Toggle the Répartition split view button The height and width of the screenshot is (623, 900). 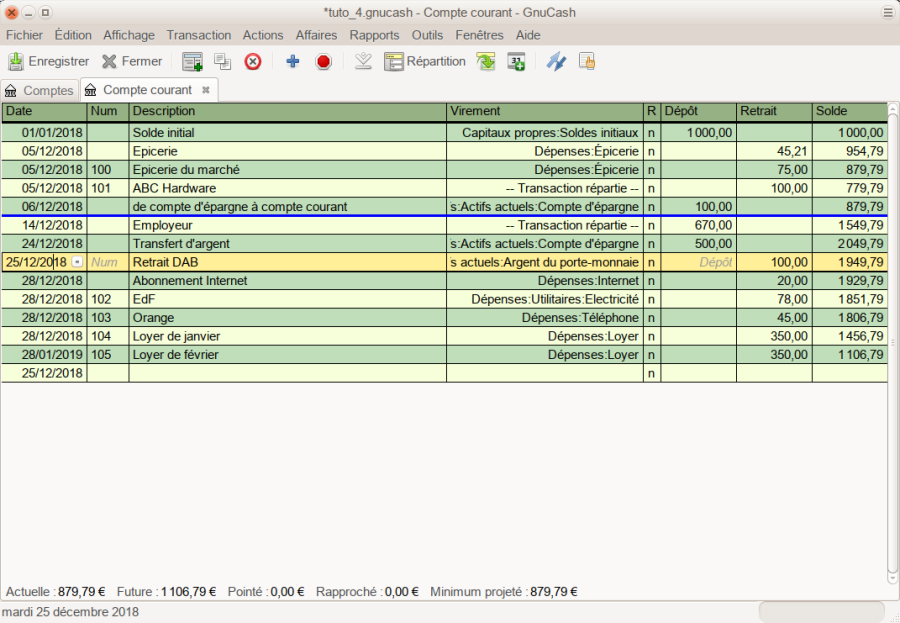425,61
